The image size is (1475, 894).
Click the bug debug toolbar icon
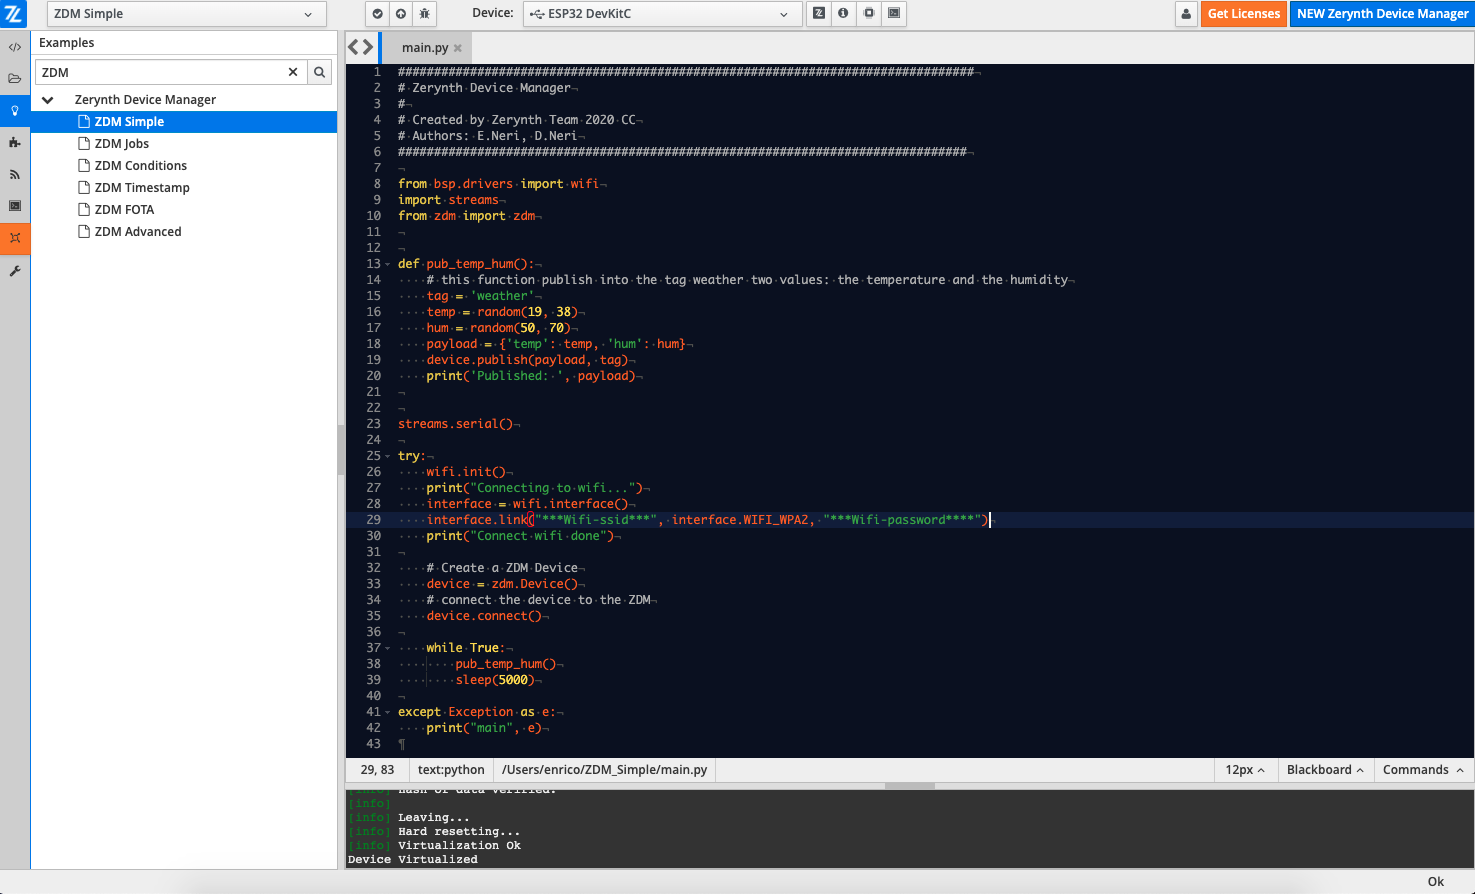point(425,14)
